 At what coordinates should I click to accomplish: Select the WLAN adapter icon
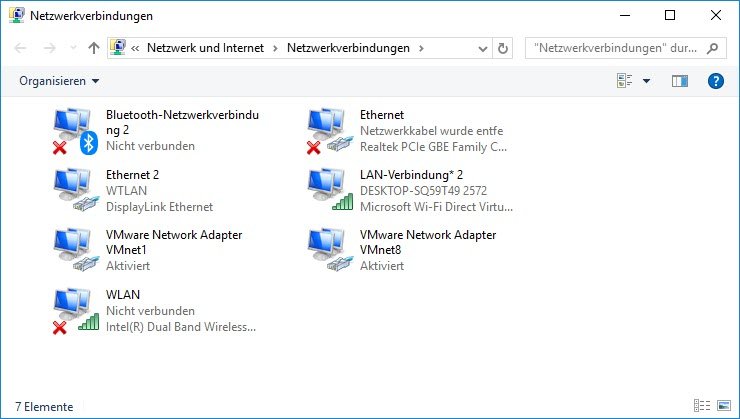coord(73,310)
